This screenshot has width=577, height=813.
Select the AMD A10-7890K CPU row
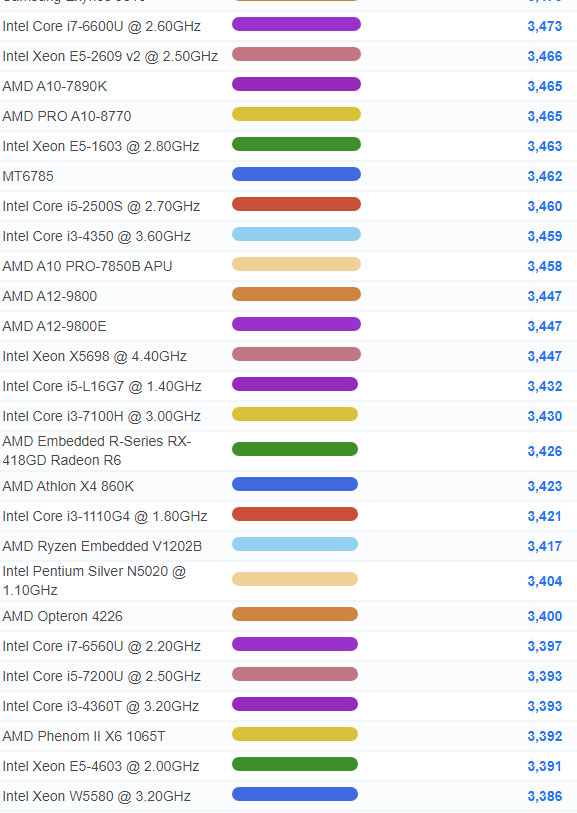[x=55, y=87]
